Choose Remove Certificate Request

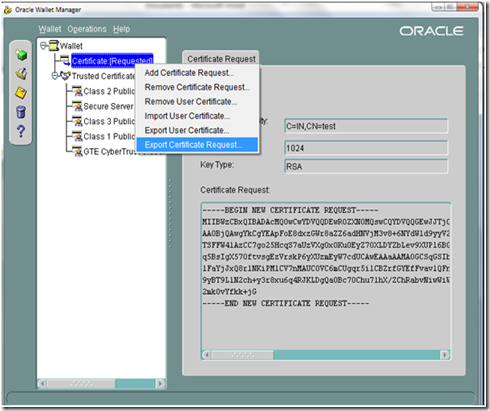[197, 87]
